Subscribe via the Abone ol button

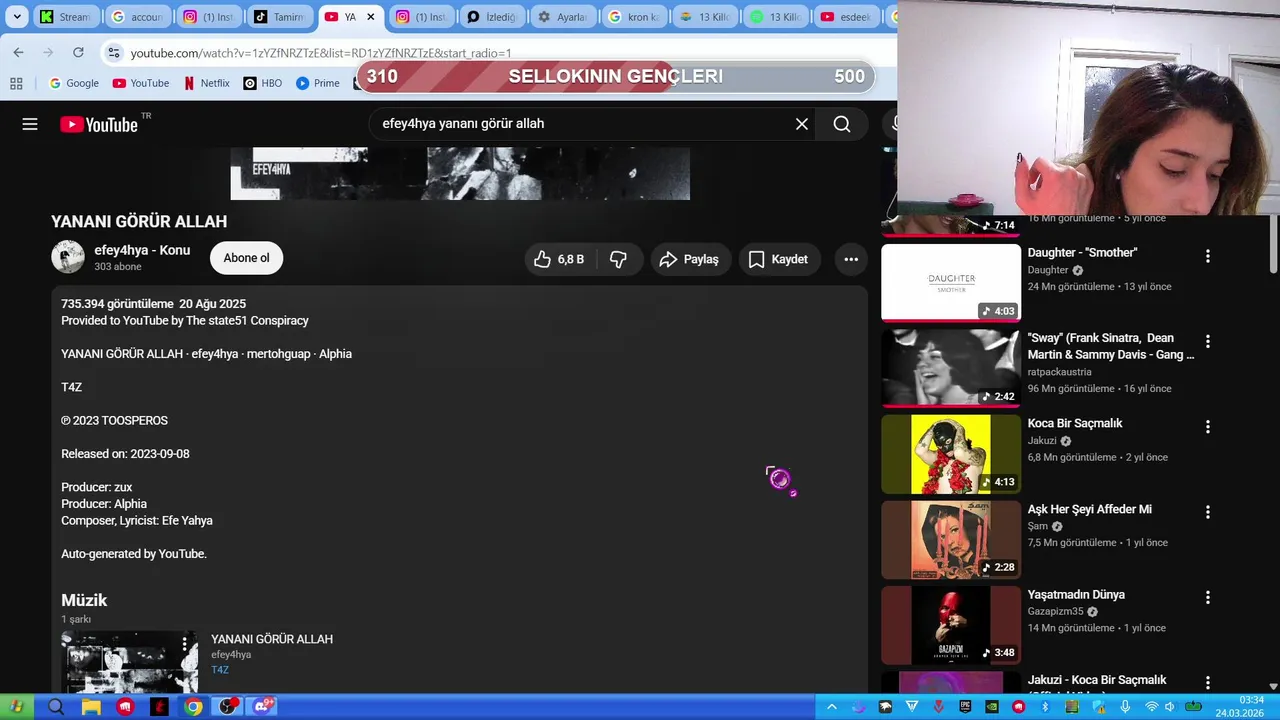tap(246, 258)
